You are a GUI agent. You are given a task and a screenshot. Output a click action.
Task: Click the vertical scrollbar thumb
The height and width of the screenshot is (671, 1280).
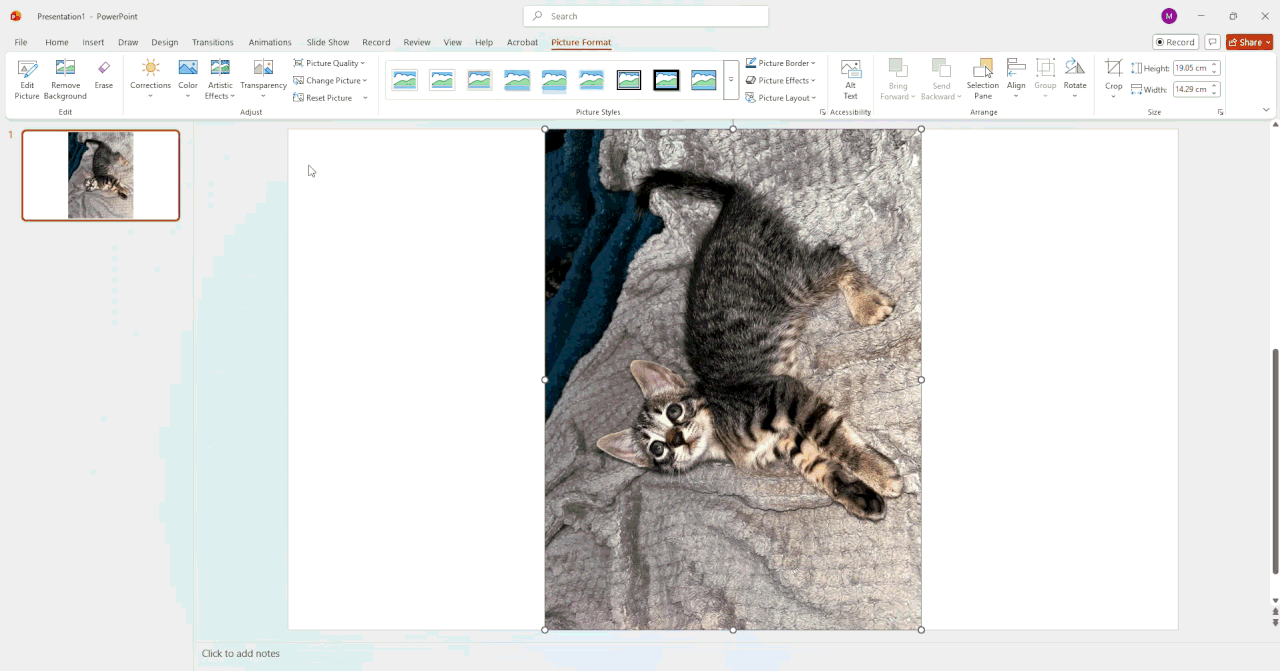pos(1275,462)
